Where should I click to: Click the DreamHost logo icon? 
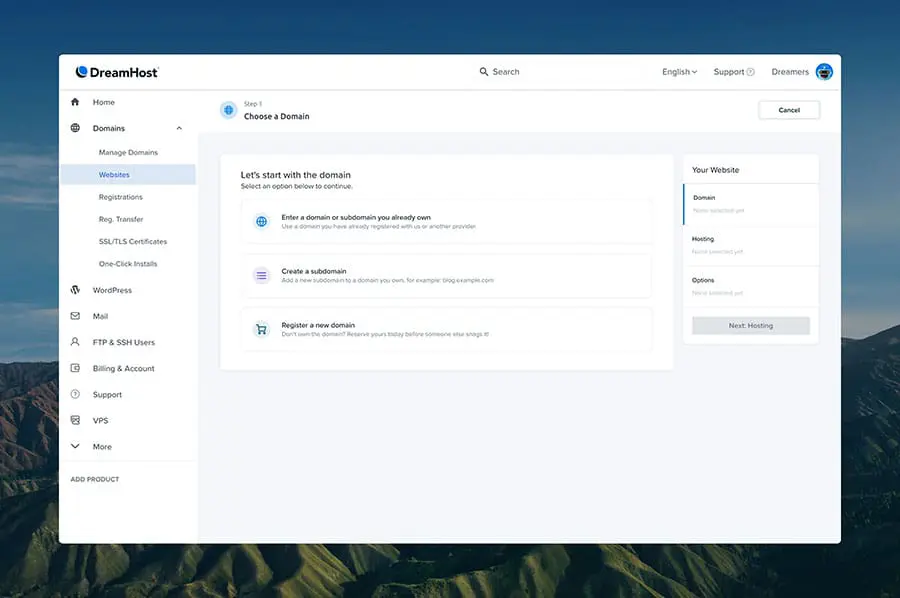[x=82, y=72]
